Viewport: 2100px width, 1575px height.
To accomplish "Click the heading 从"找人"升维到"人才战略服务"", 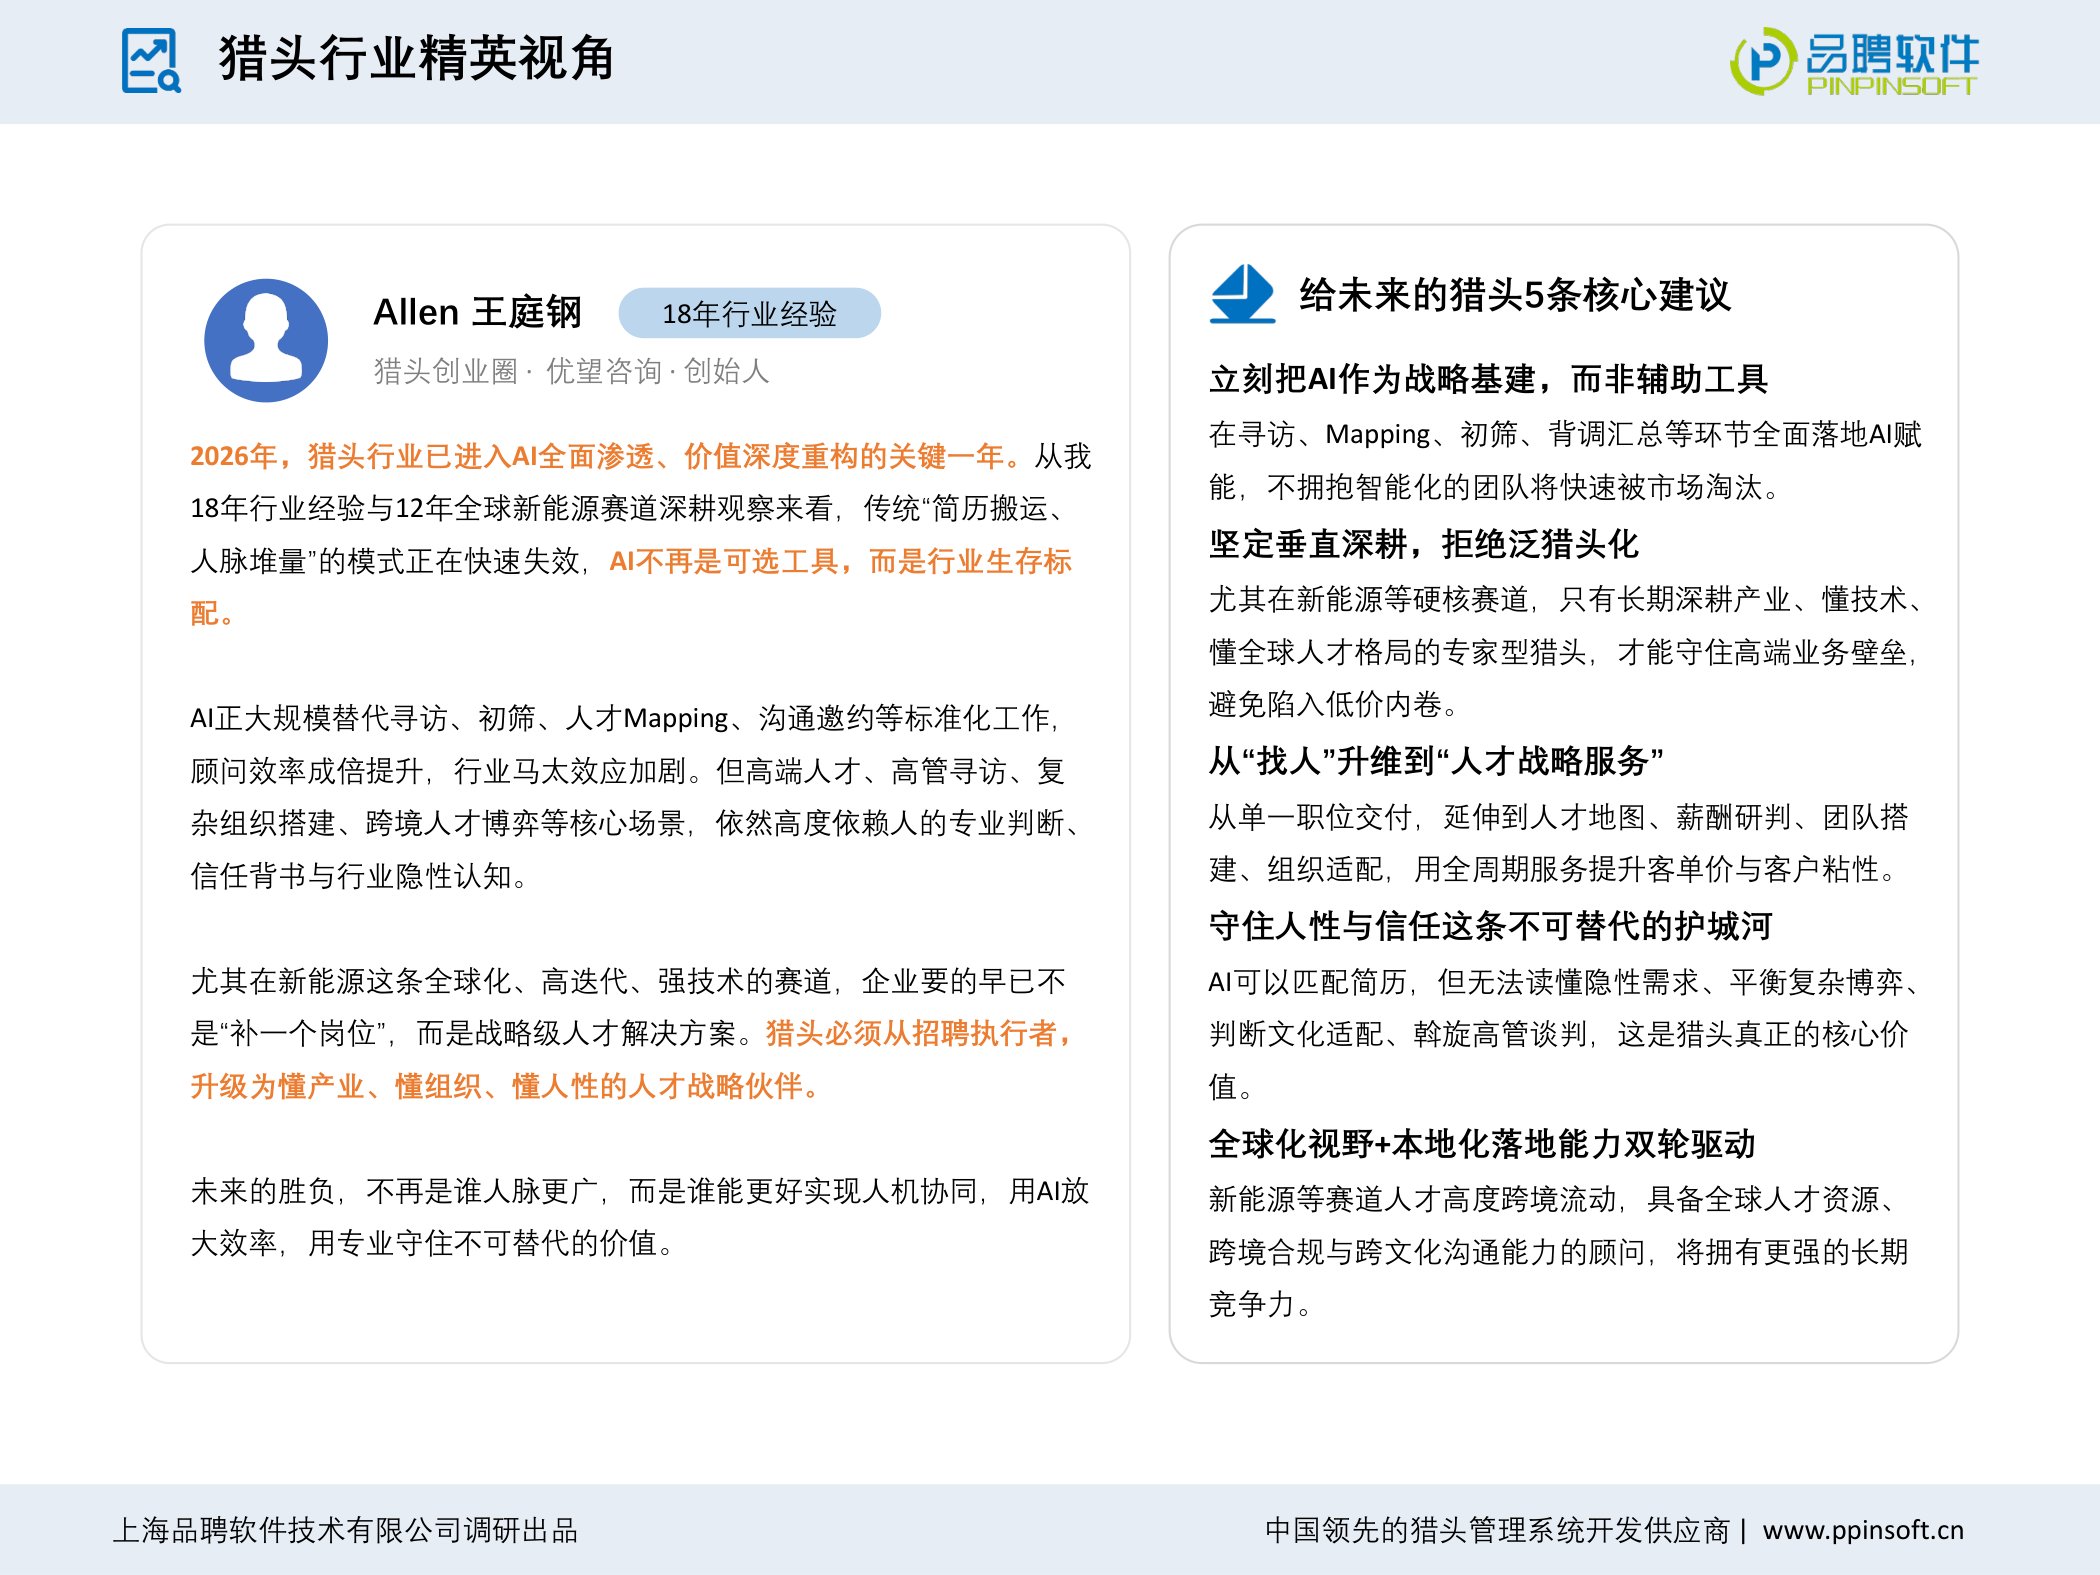I will coord(1436,761).
